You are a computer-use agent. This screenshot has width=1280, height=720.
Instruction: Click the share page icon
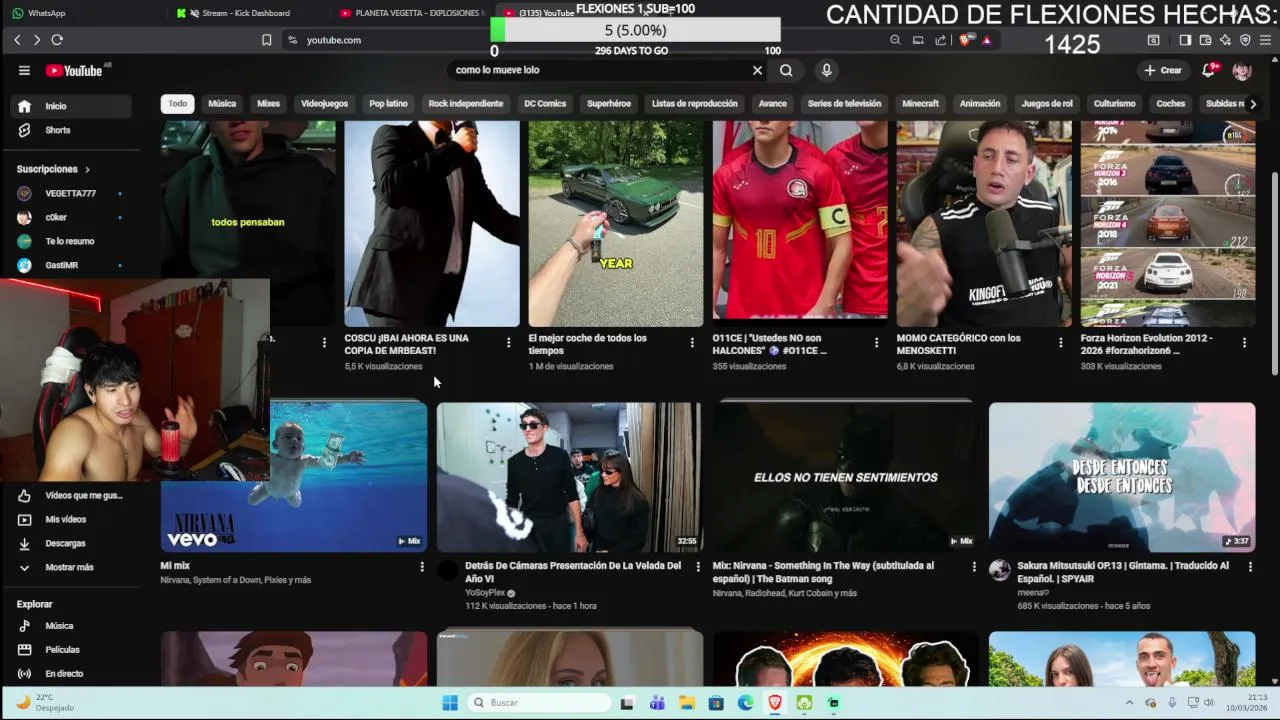coord(941,40)
